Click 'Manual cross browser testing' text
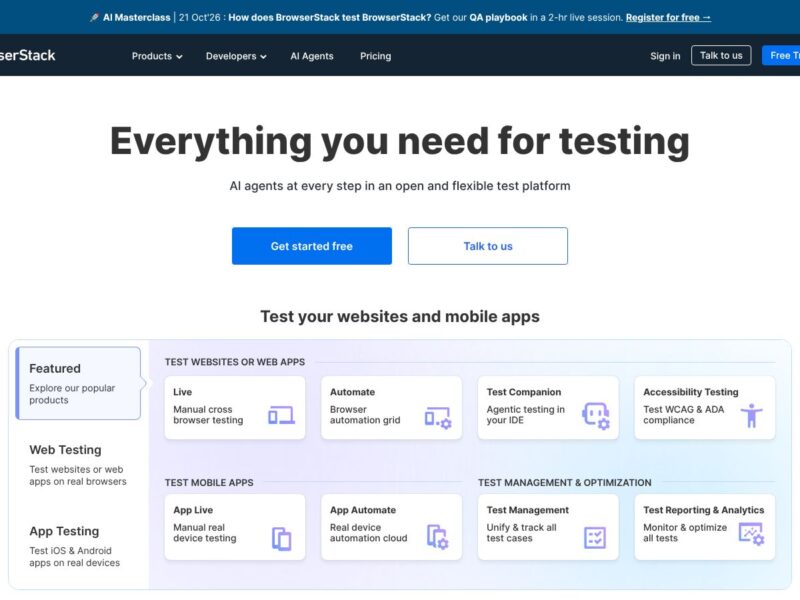800x600 pixels. [x=208, y=415]
